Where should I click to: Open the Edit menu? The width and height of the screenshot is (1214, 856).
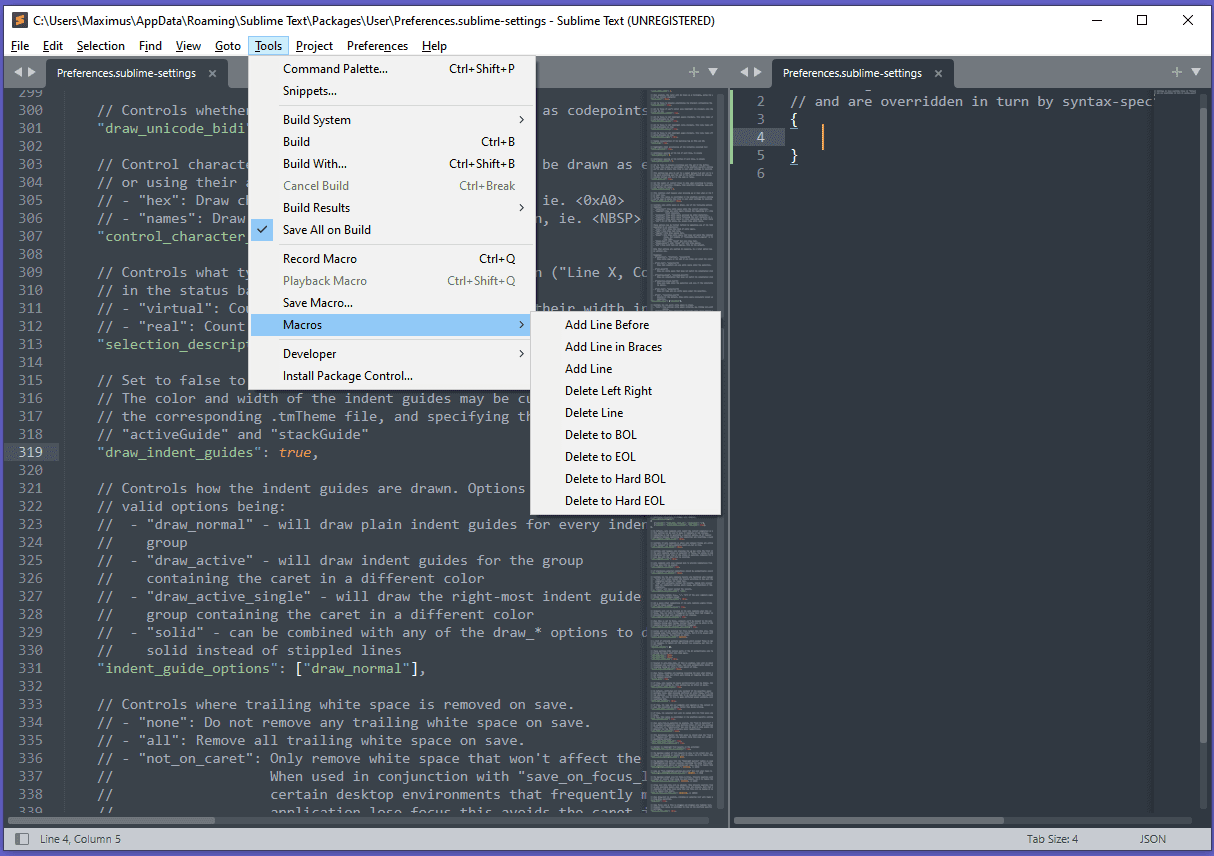[53, 46]
